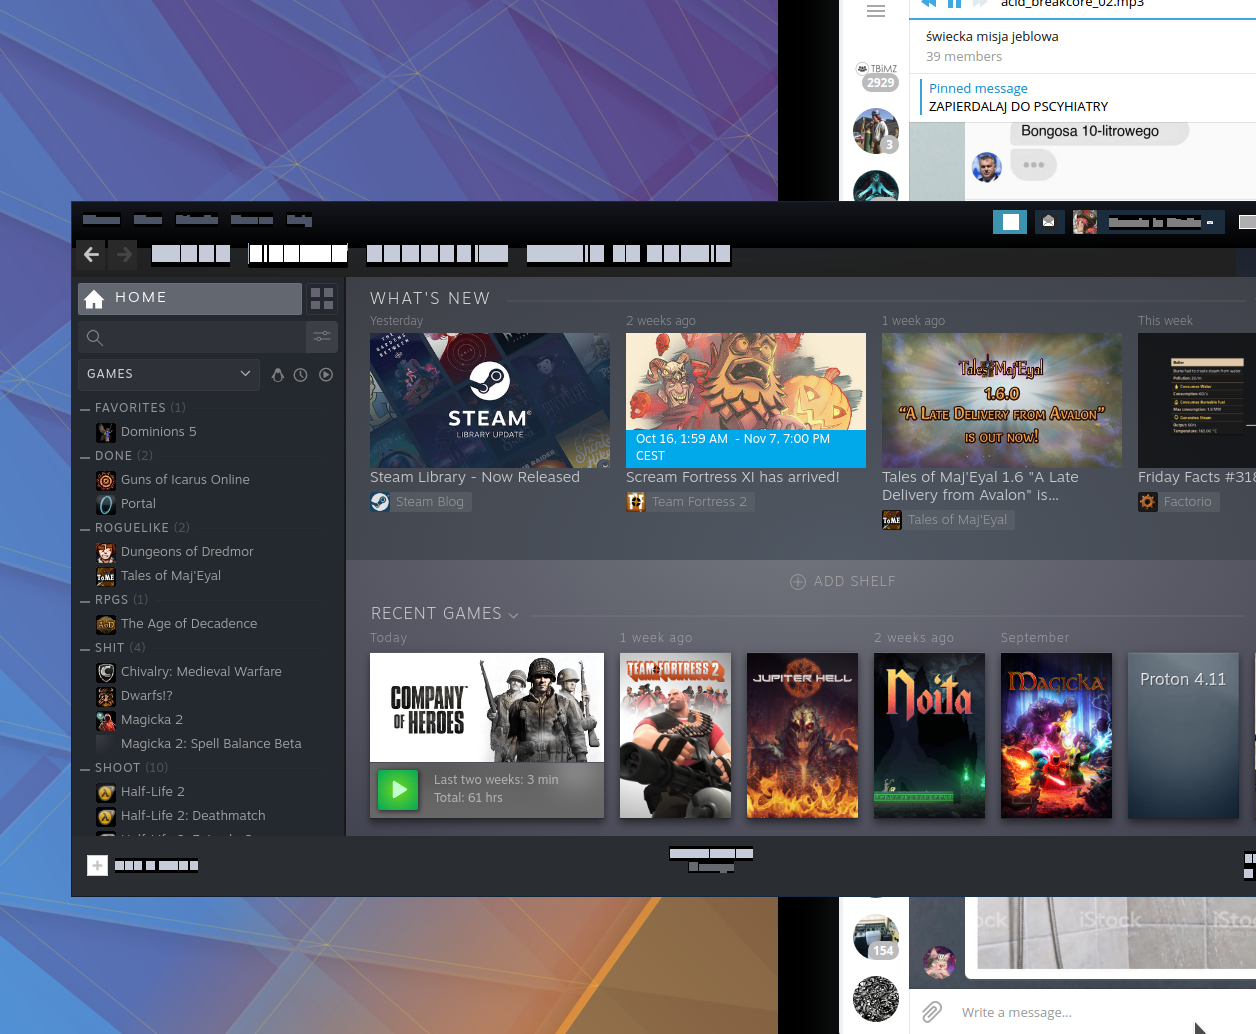Open the Friday Facts news thumbnail
Viewport: 1256px width, 1034px height.
(x=1197, y=400)
